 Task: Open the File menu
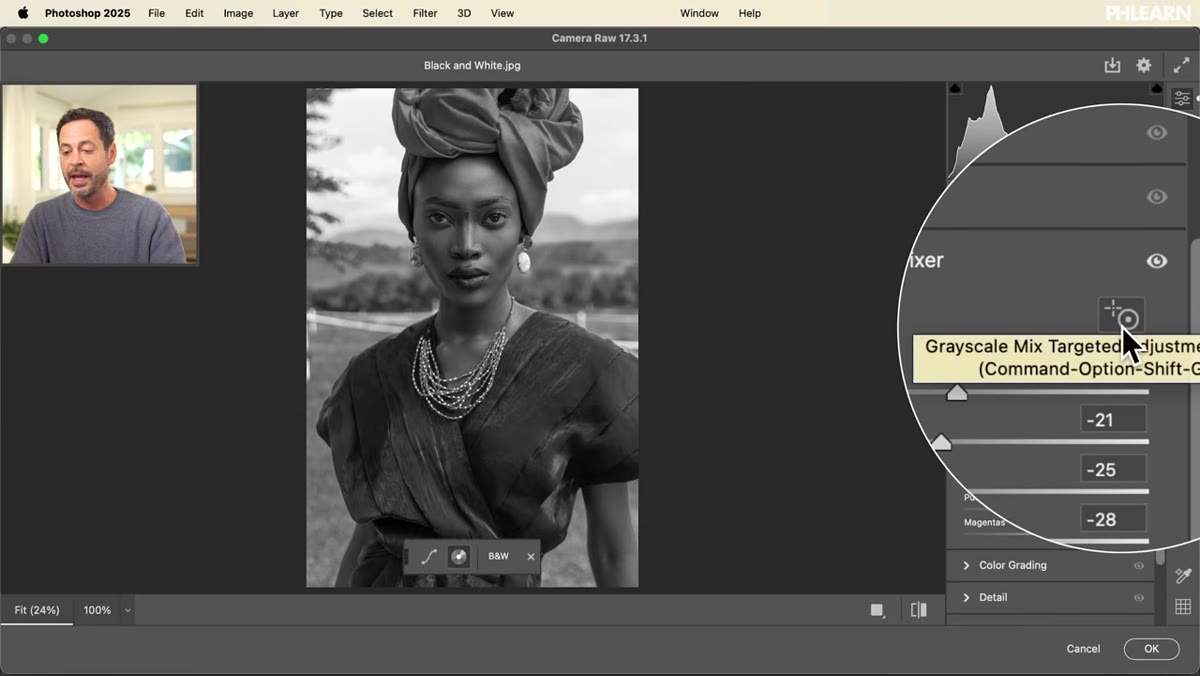coord(157,13)
